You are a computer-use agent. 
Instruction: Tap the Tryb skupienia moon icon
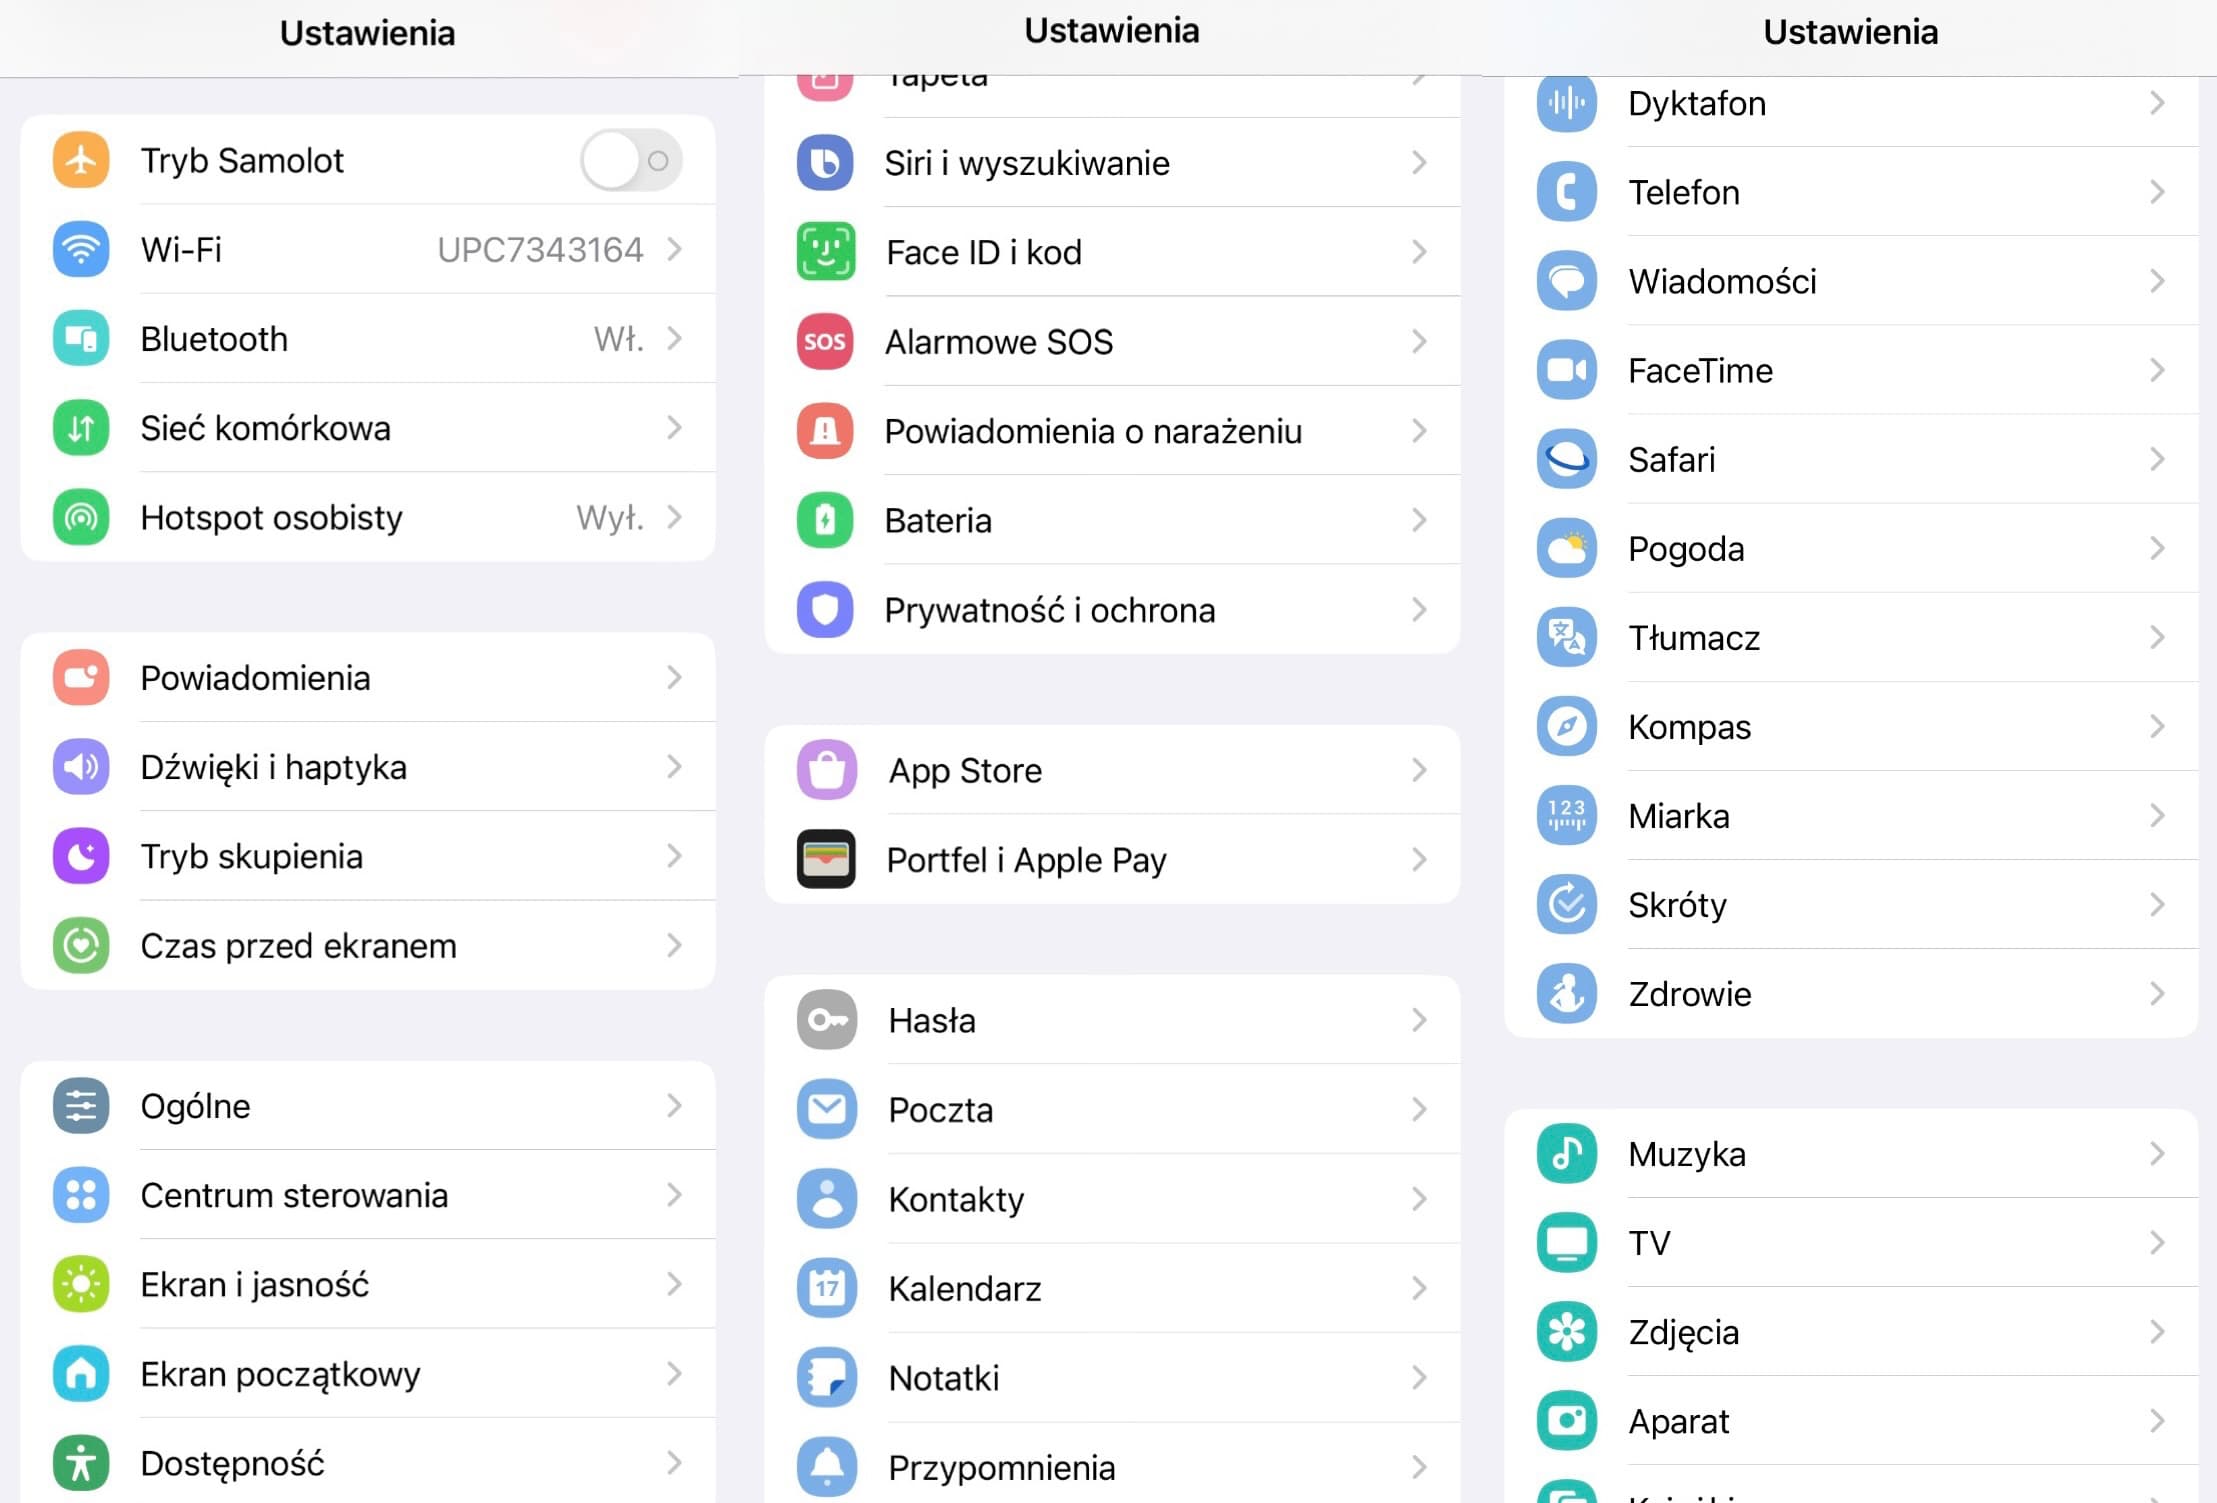(x=81, y=856)
